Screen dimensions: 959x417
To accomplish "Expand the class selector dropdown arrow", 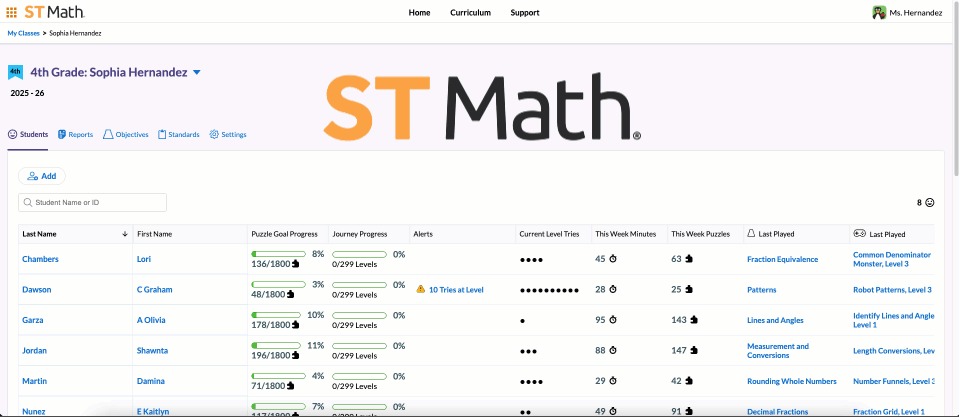I will 197,73.
